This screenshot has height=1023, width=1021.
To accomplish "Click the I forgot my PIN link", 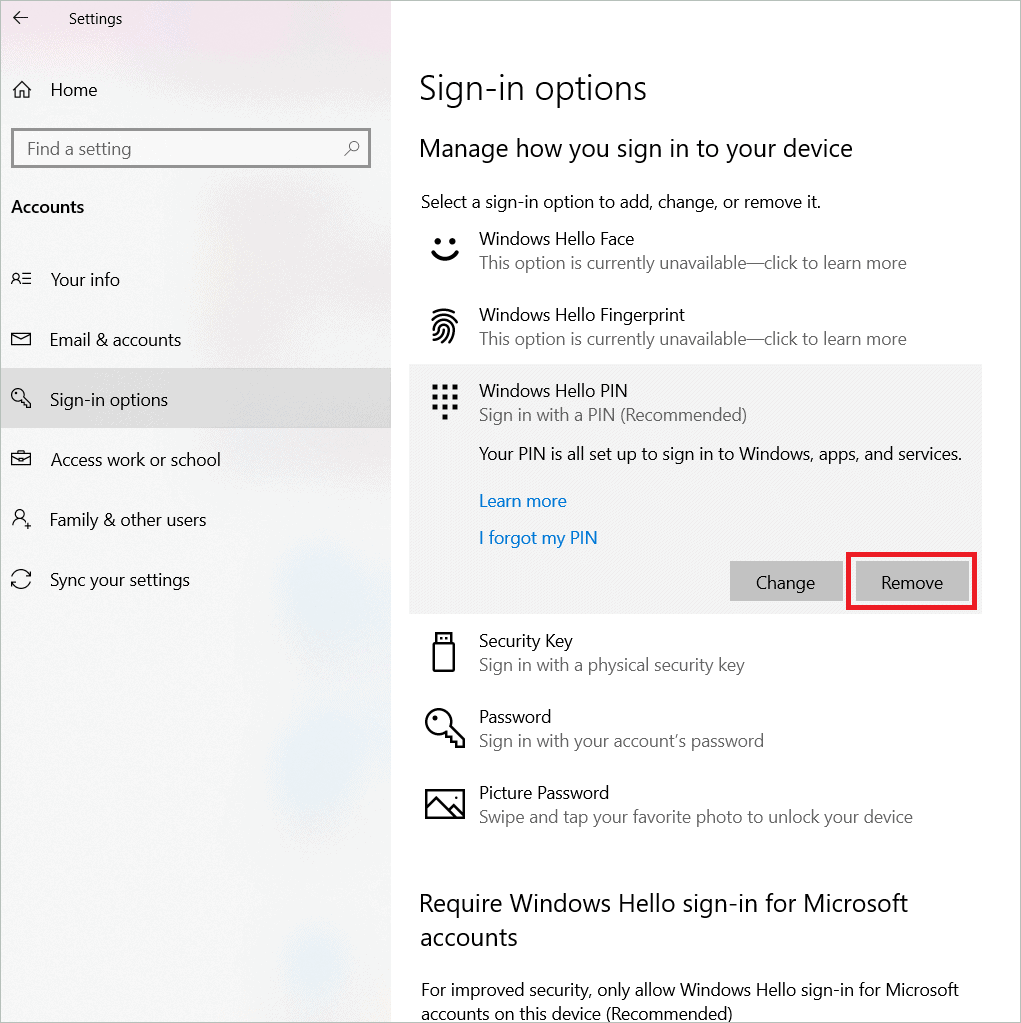I will 538,538.
